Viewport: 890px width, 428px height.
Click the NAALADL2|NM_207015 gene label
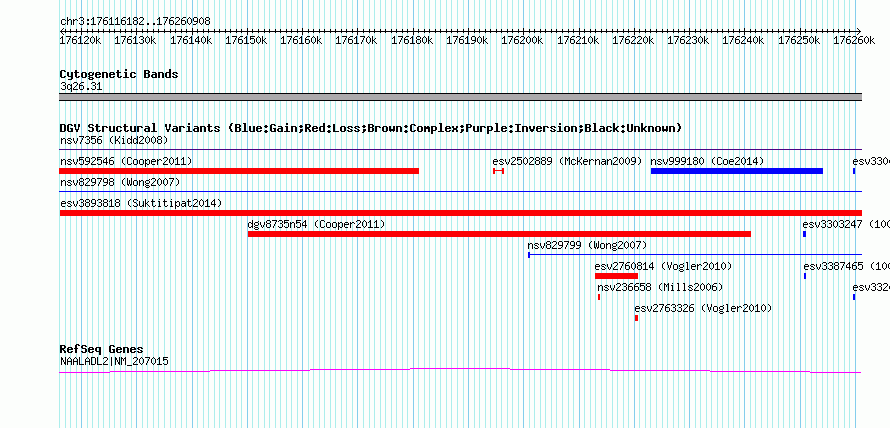[114, 361]
